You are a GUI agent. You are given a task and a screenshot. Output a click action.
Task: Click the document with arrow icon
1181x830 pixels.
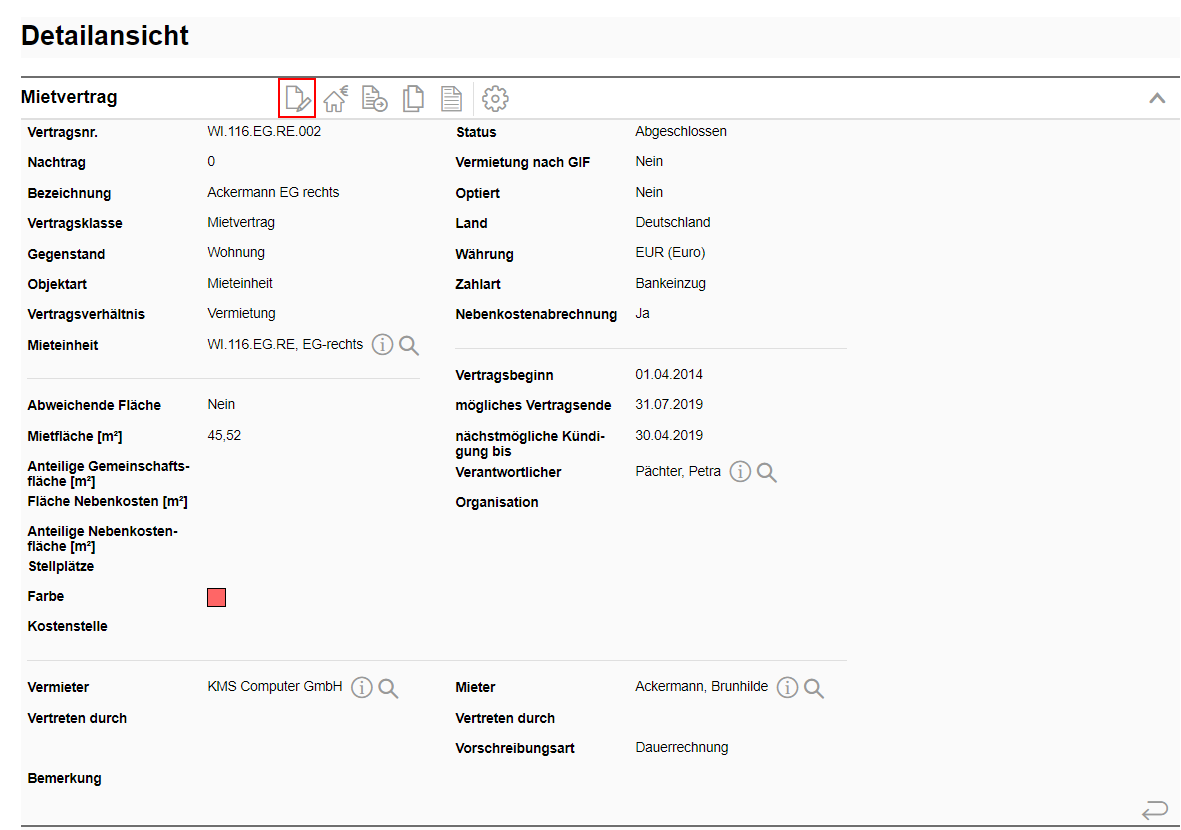[x=374, y=98]
